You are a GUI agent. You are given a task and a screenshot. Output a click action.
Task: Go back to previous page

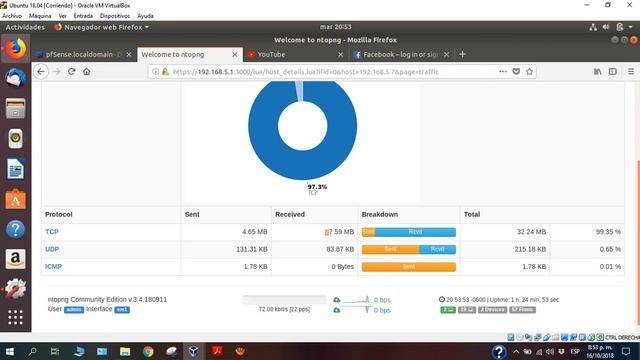pos(41,71)
